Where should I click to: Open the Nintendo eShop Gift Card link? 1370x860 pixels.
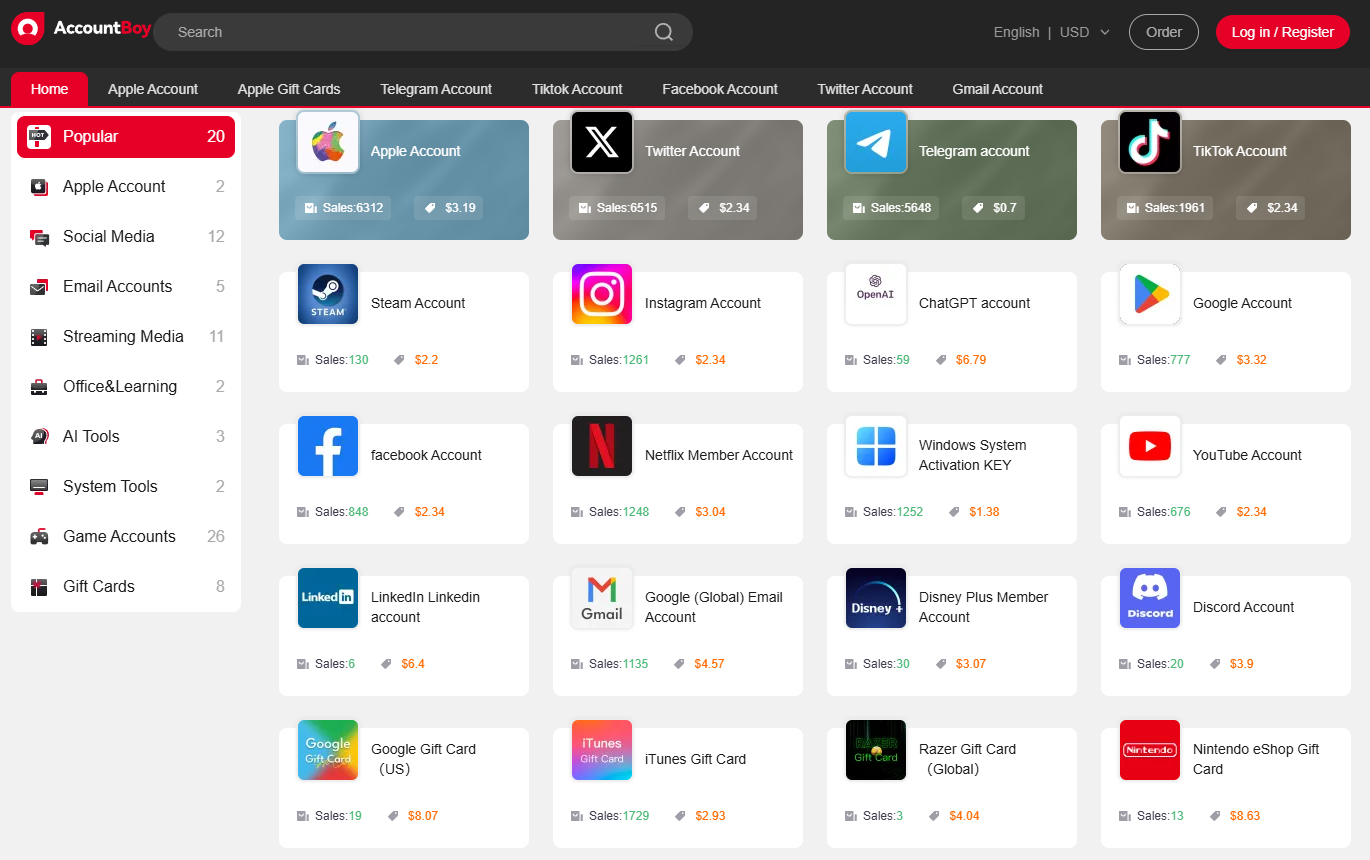1256,759
